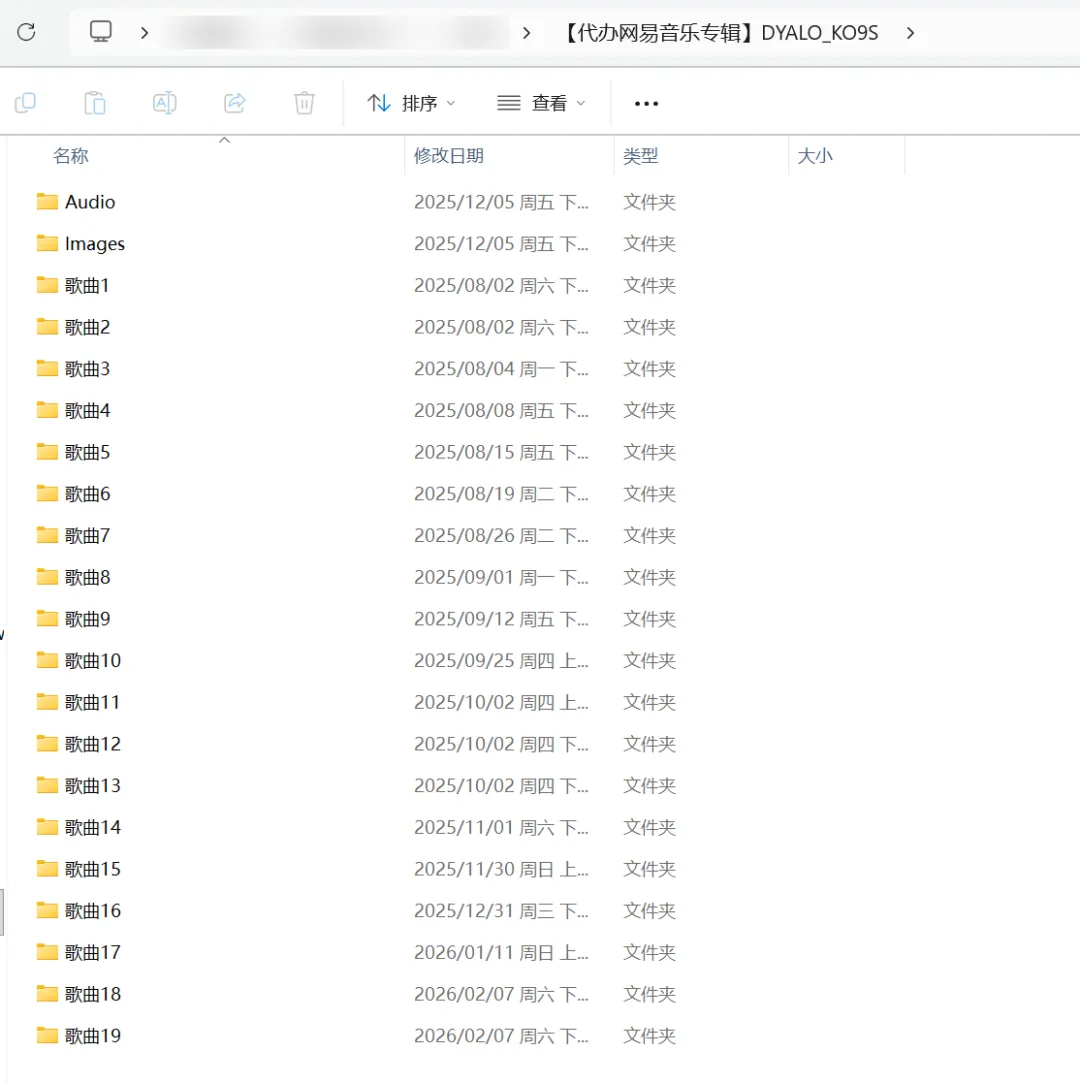Select the 歌曲6 folder icon

click(x=47, y=493)
